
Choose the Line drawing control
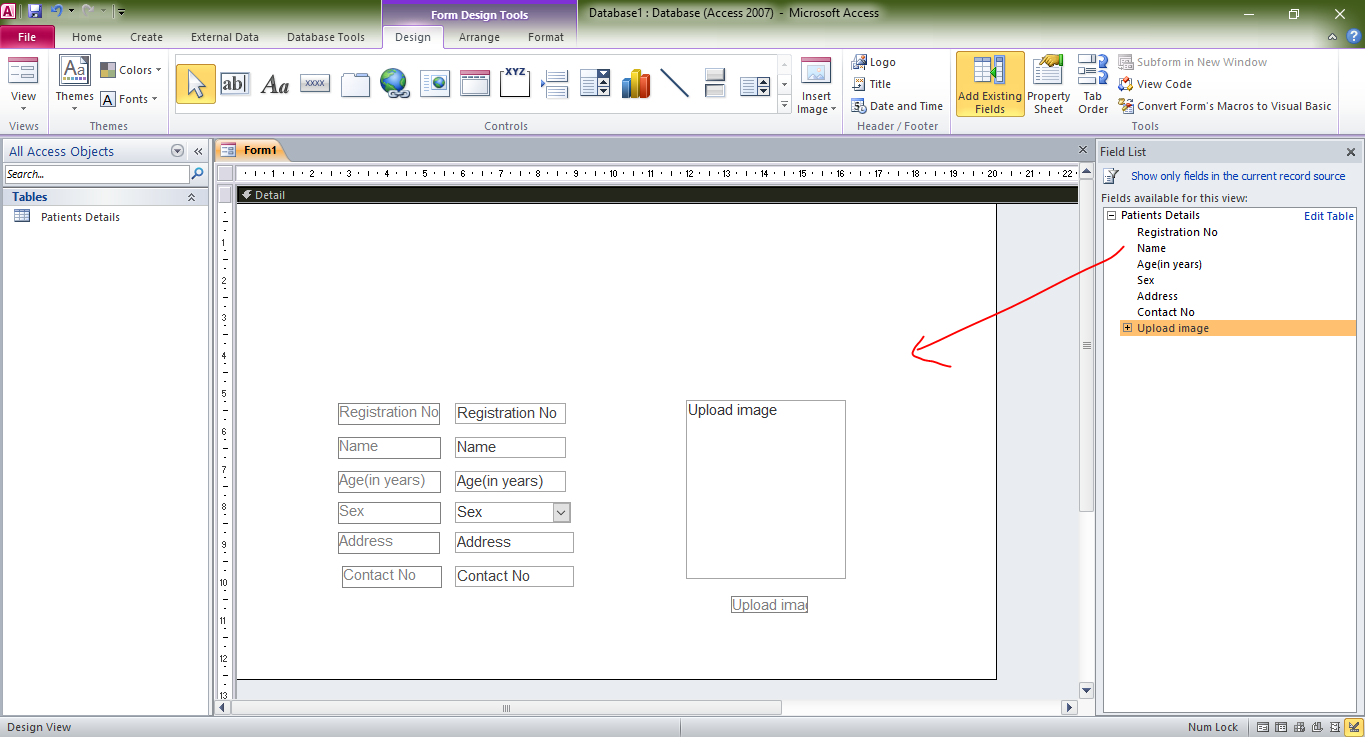tap(675, 83)
